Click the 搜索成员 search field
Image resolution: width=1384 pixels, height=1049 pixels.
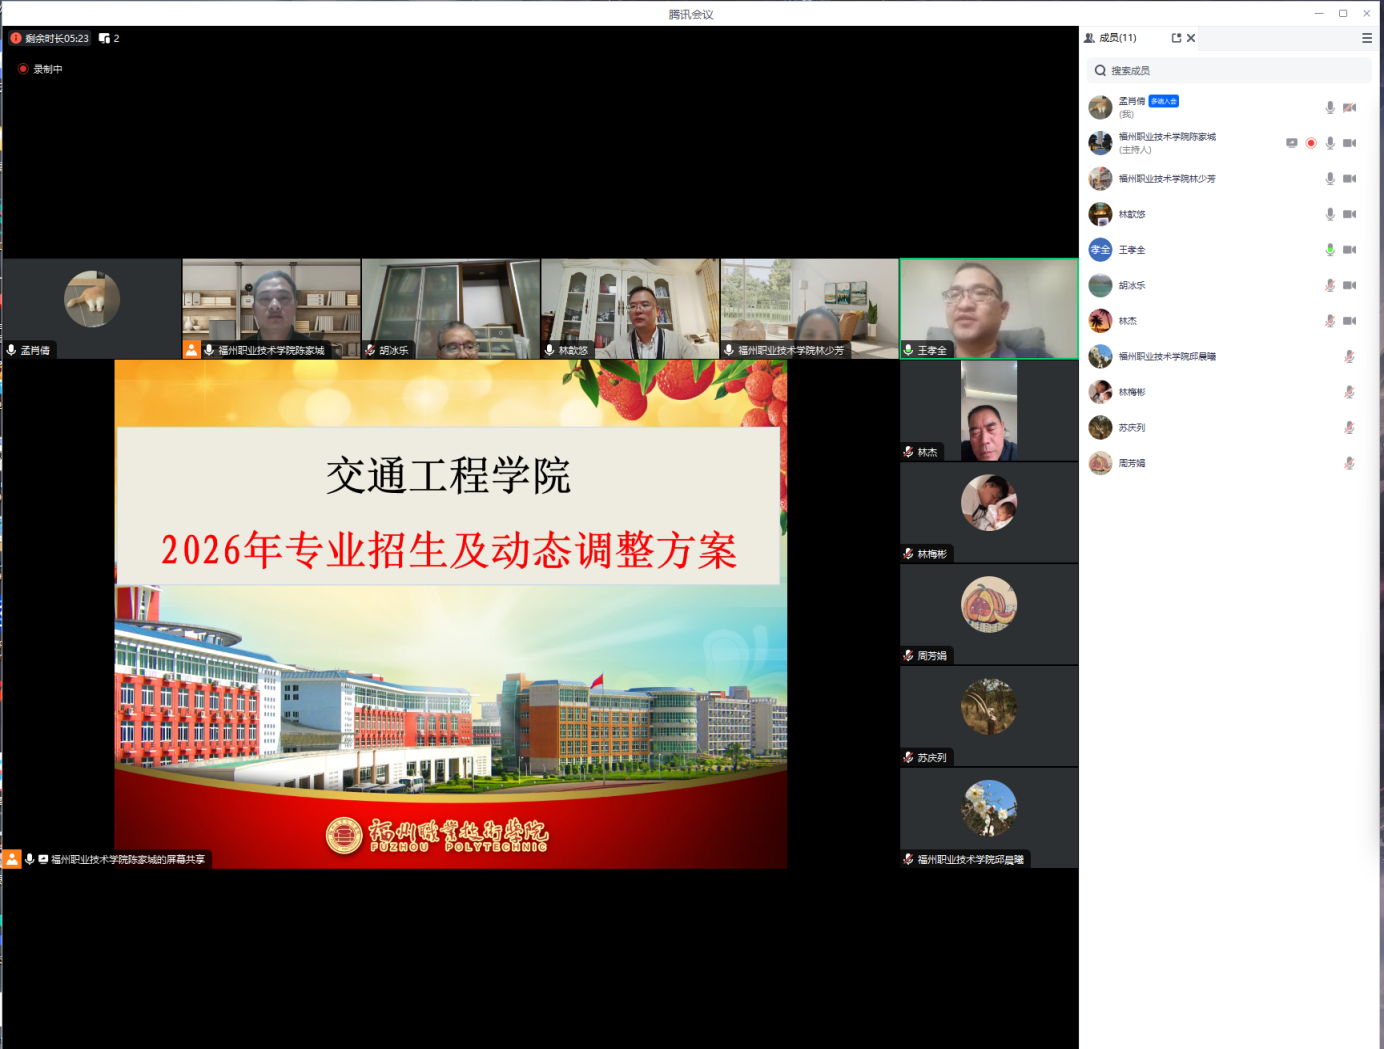pyautogui.click(x=1229, y=71)
